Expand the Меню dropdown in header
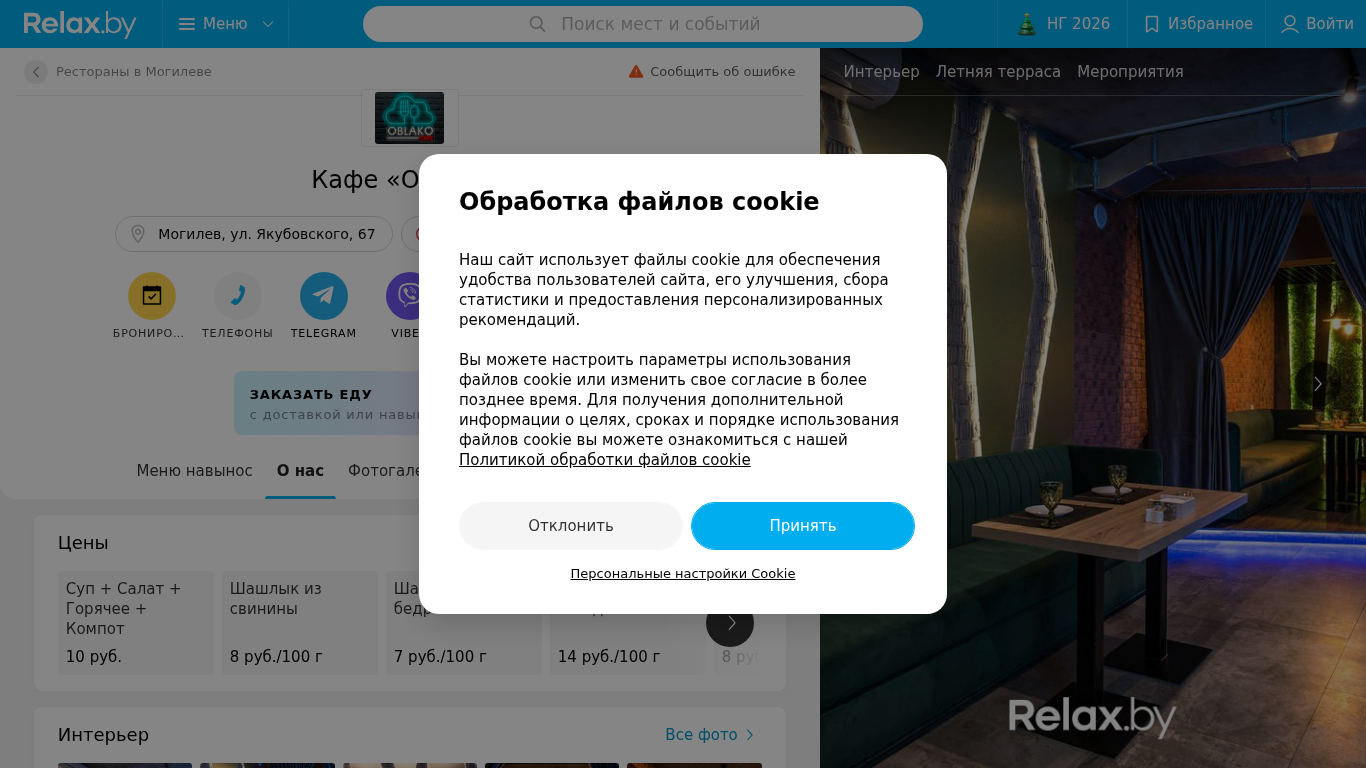The image size is (1366, 768). (x=226, y=24)
